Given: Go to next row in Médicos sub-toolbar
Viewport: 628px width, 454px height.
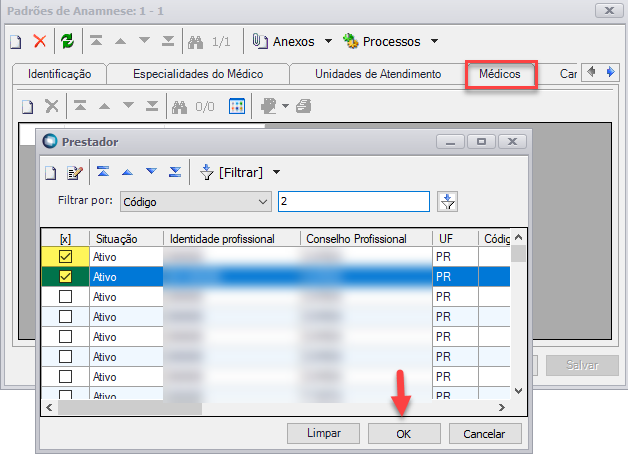Looking at the screenshot, I should [128, 105].
